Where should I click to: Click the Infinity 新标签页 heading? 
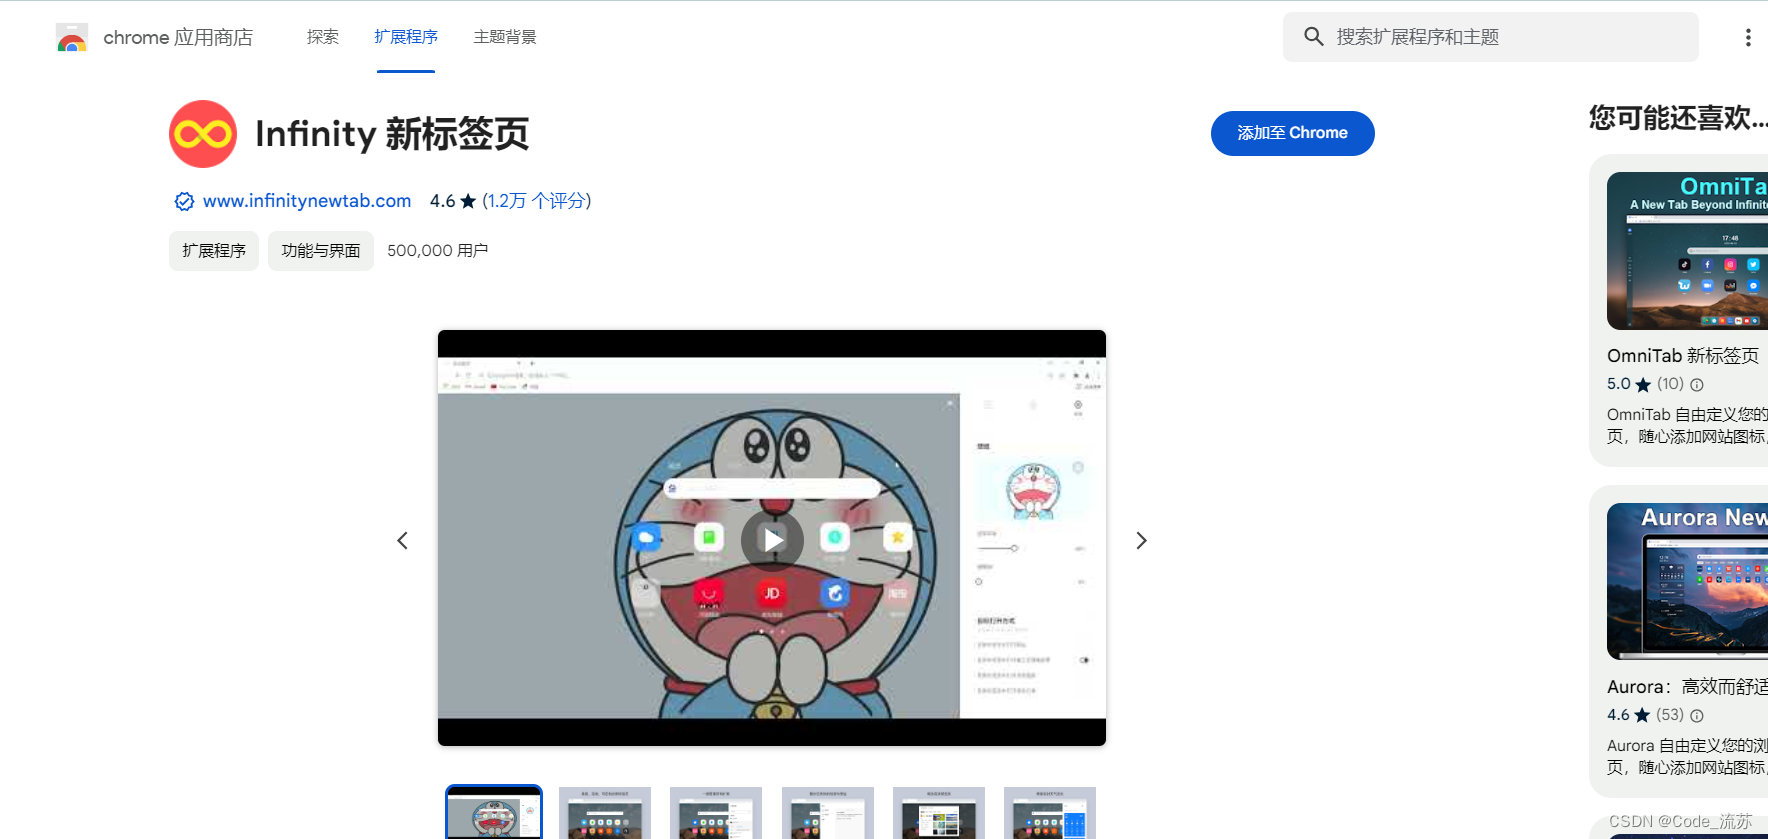392,134
